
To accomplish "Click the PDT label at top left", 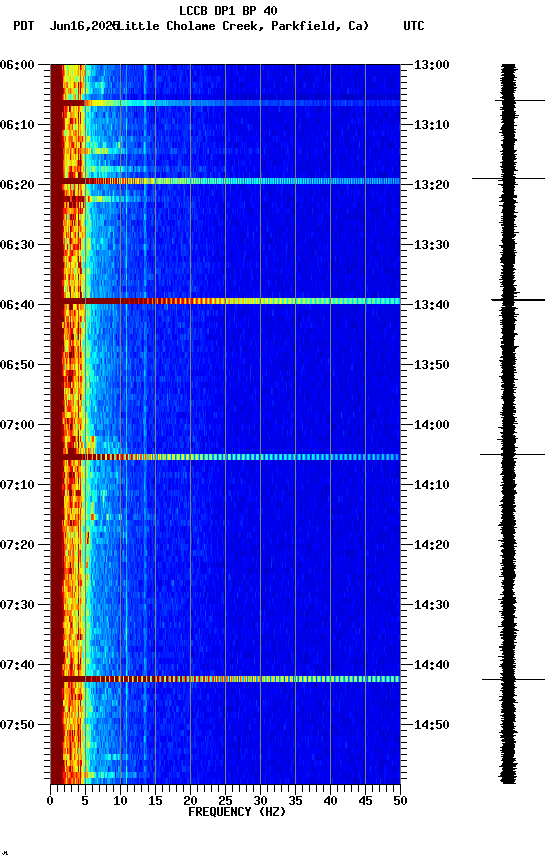I will click(x=24, y=26).
